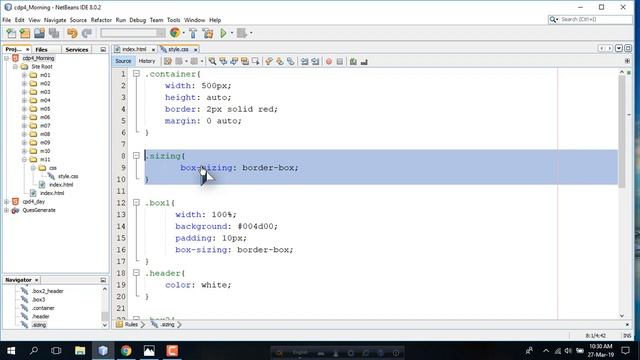Collapse the m11 folder node
This screenshot has width=640, height=360.
[24, 160]
